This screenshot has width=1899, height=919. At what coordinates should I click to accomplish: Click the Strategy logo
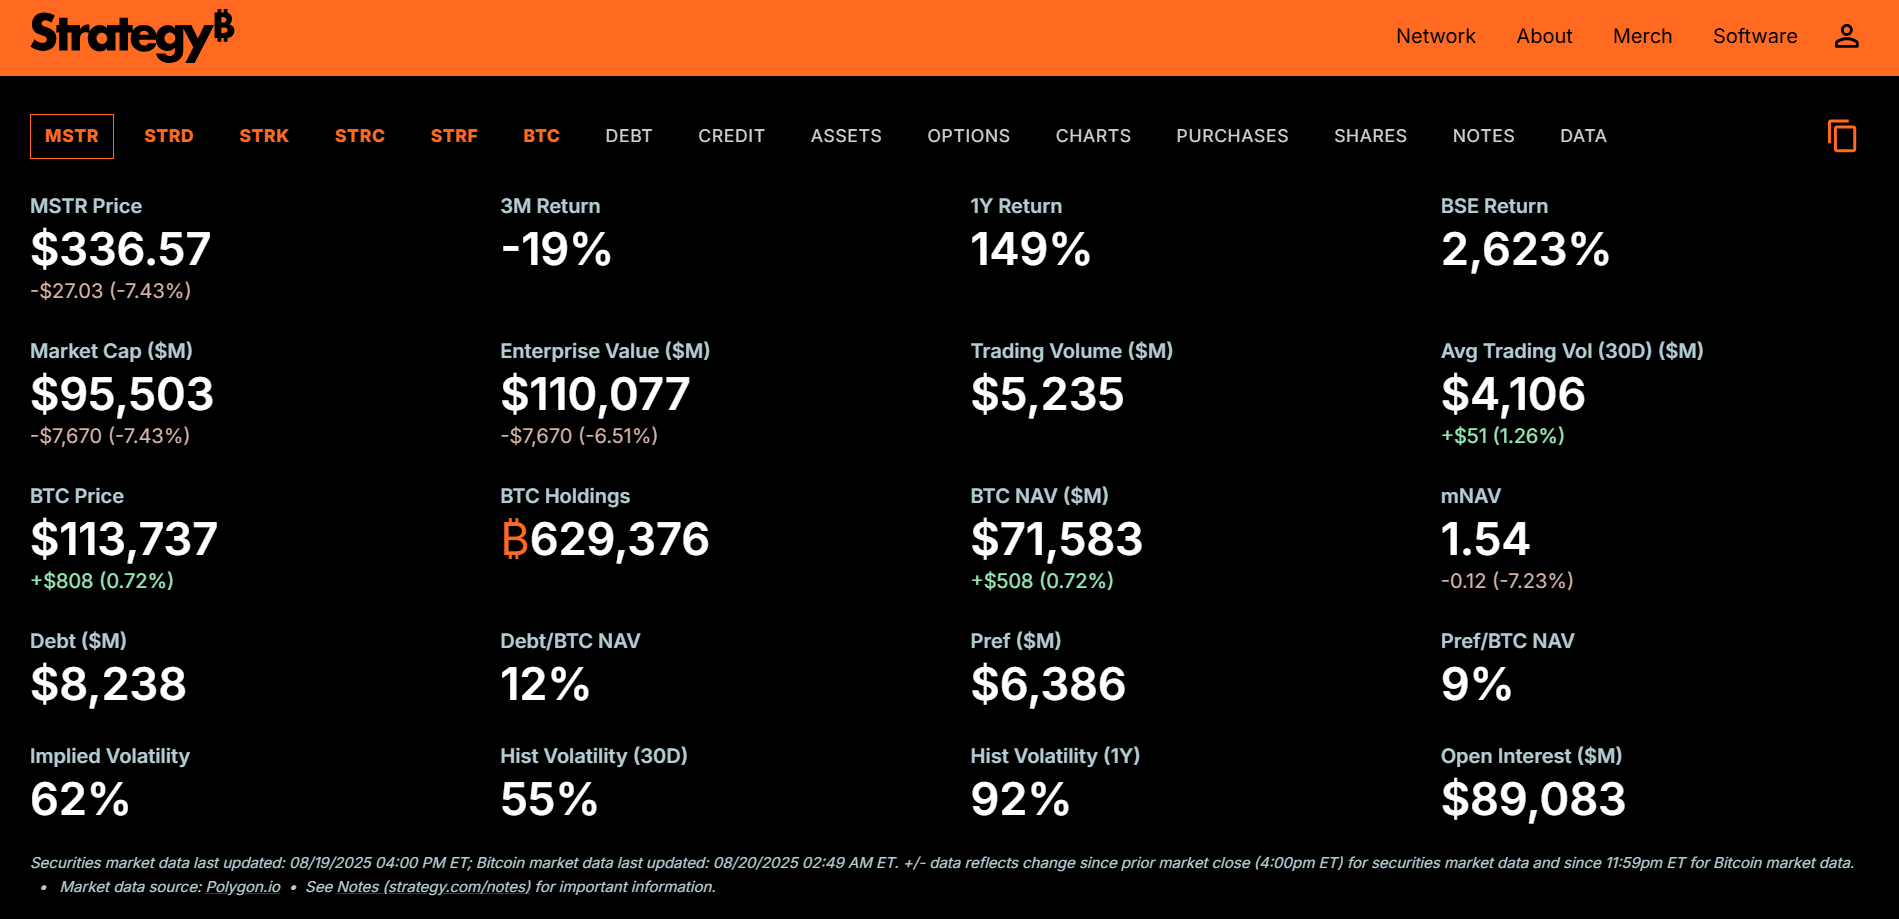(132, 36)
